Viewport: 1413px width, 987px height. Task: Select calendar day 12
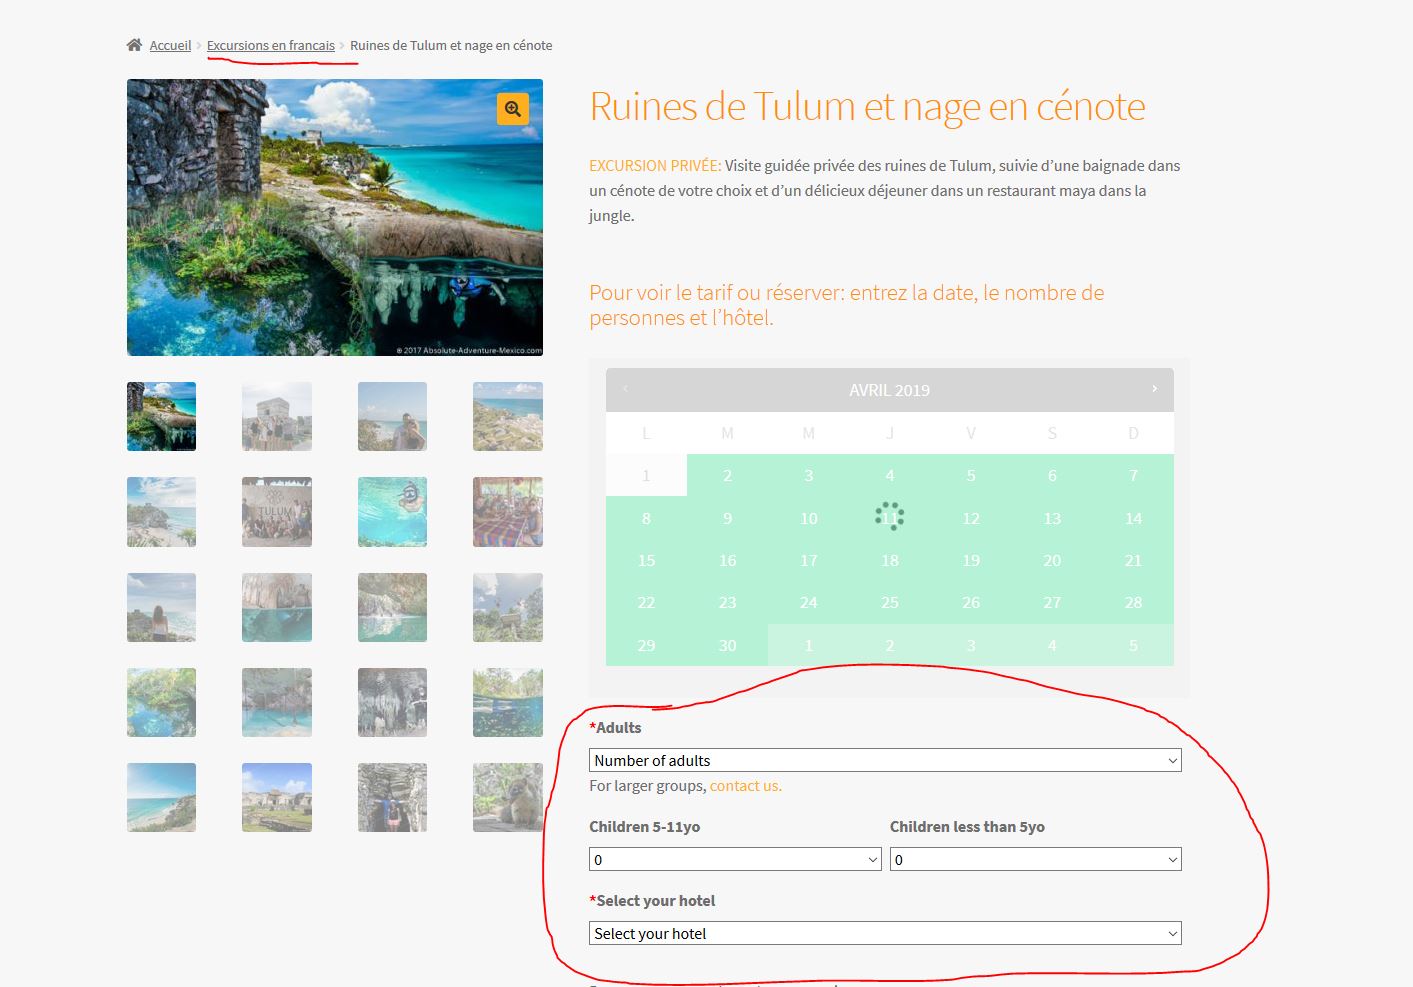click(971, 518)
